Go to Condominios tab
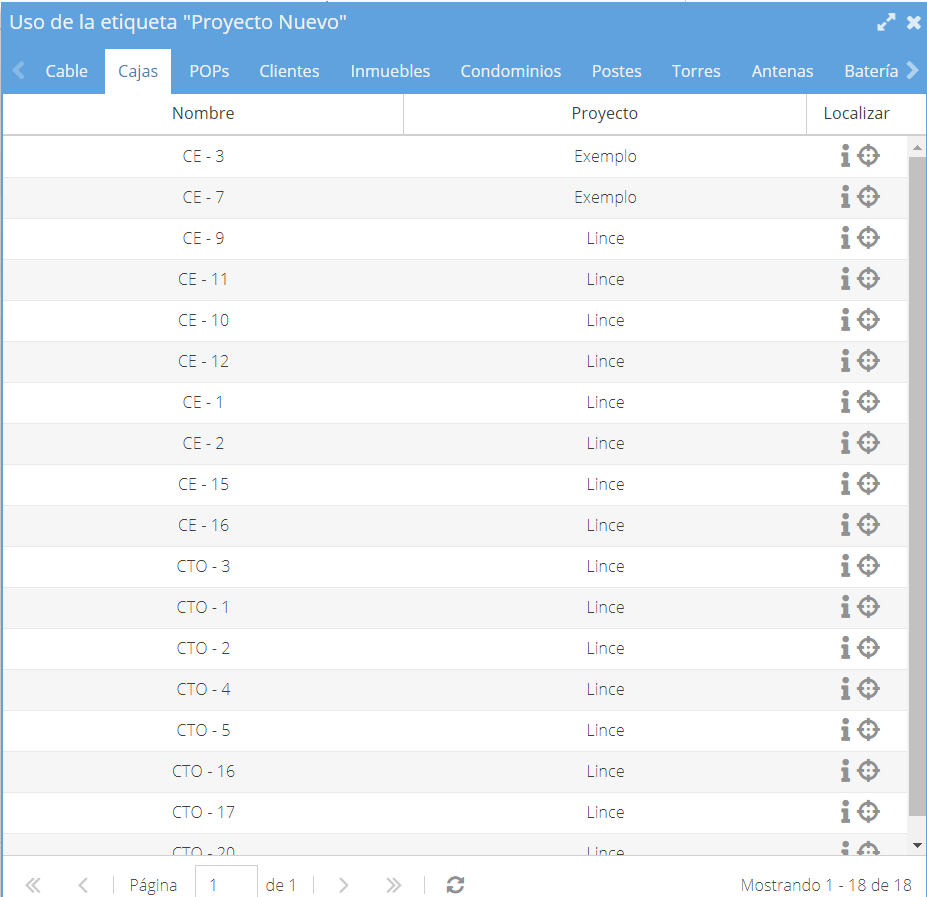Screen dimensions: 927x897 coord(511,71)
